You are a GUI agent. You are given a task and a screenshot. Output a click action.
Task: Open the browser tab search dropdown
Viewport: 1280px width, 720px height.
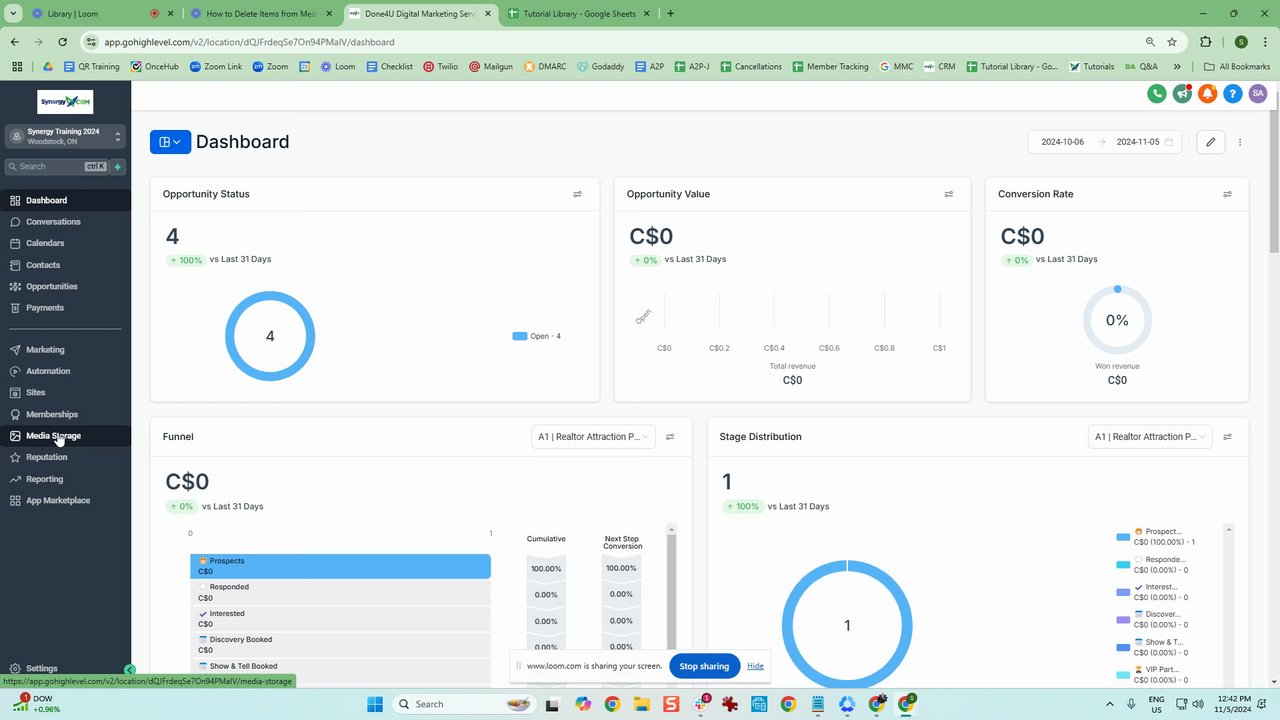pos(14,14)
